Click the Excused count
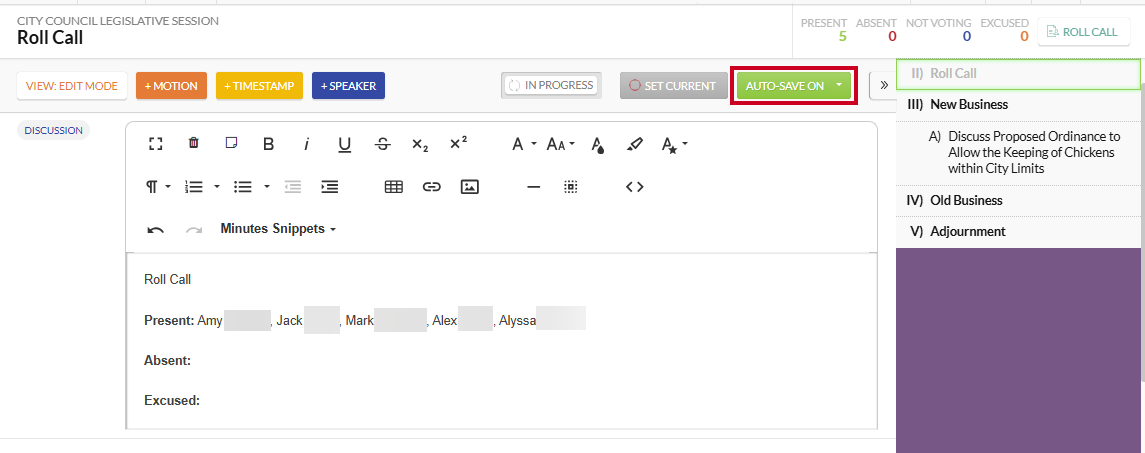This screenshot has width=1145, height=453. [x=1024, y=36]
